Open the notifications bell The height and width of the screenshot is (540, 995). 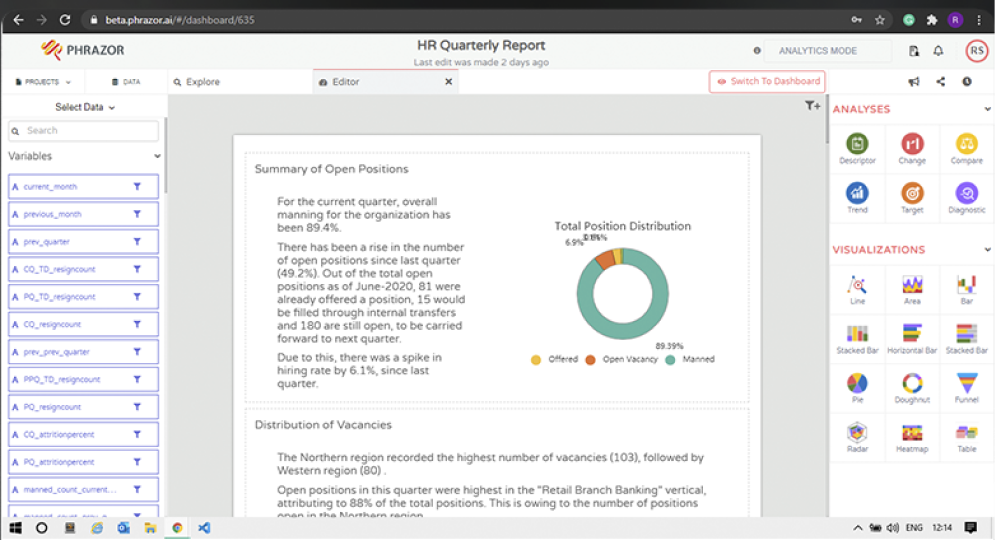click(x=938, y=51)
